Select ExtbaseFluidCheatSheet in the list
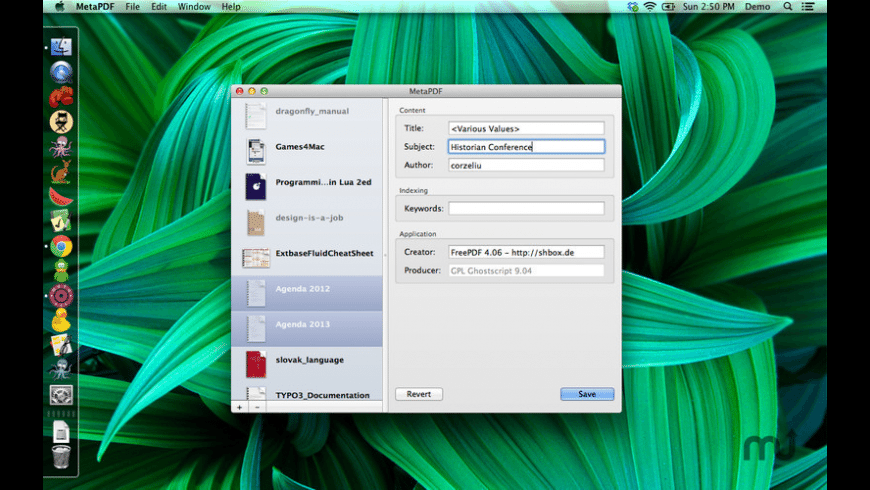The width and height of the screenshot is (870, 490). (307, 257)
